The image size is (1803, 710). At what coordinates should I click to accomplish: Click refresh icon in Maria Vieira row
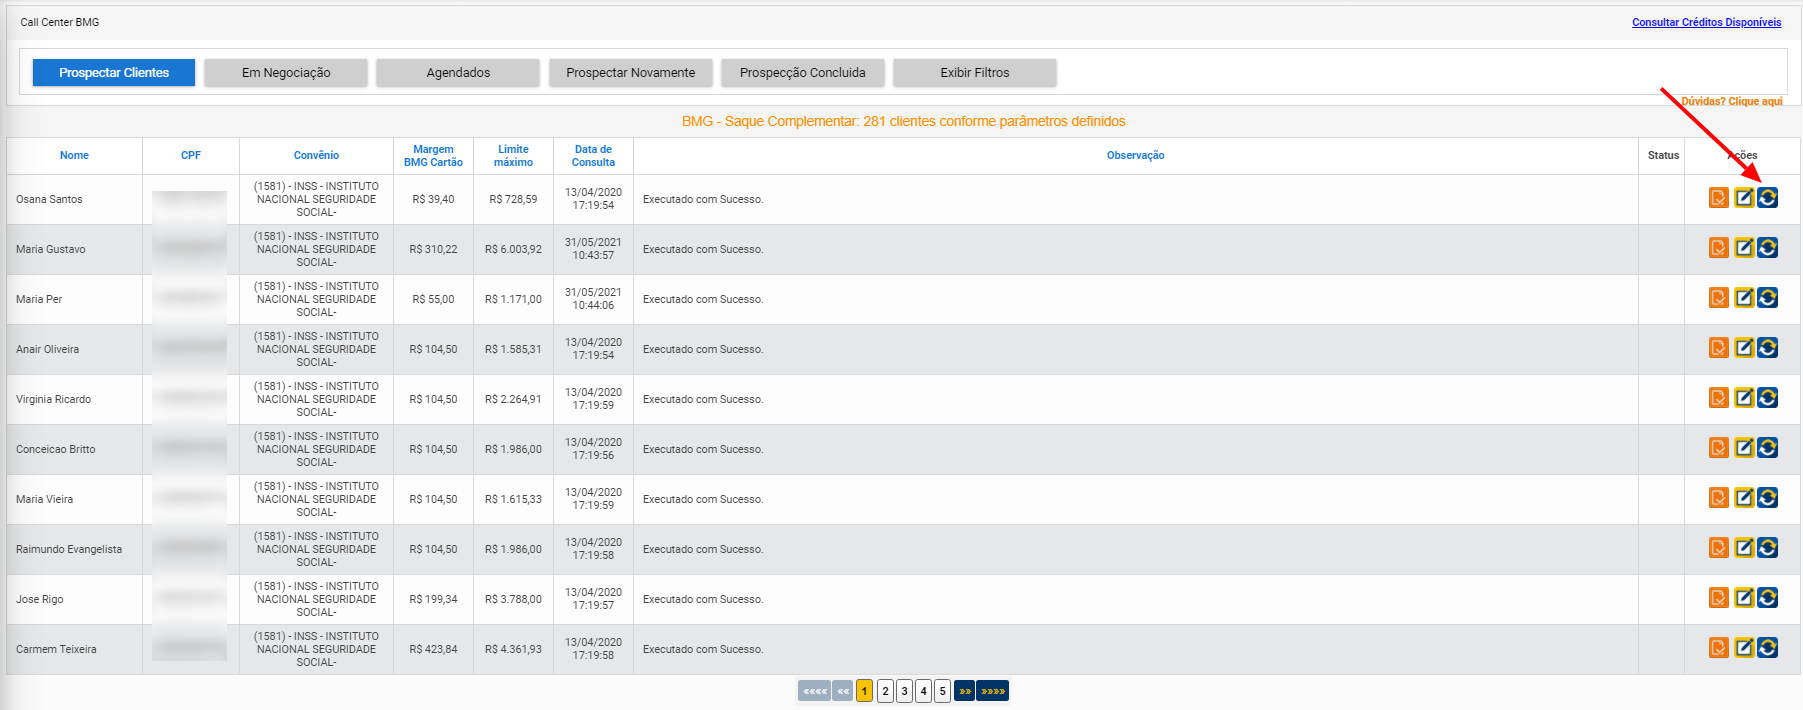click(1768, 498)
